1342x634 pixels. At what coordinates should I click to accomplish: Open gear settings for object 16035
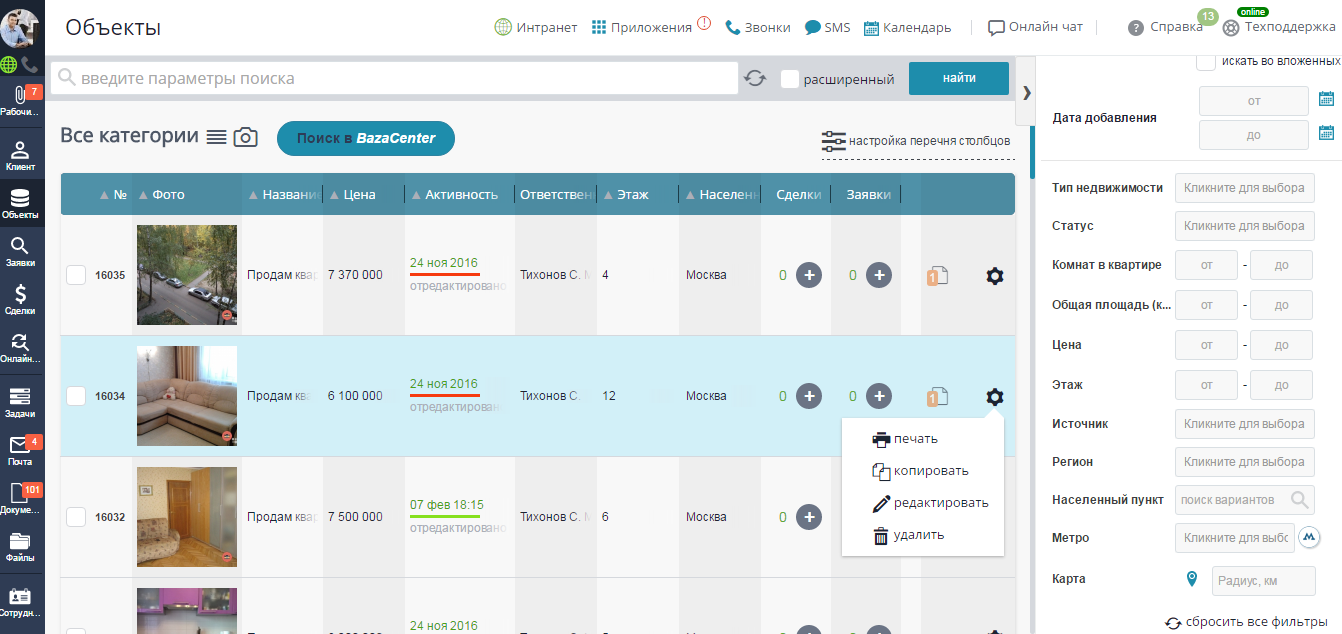coord(994,275)
